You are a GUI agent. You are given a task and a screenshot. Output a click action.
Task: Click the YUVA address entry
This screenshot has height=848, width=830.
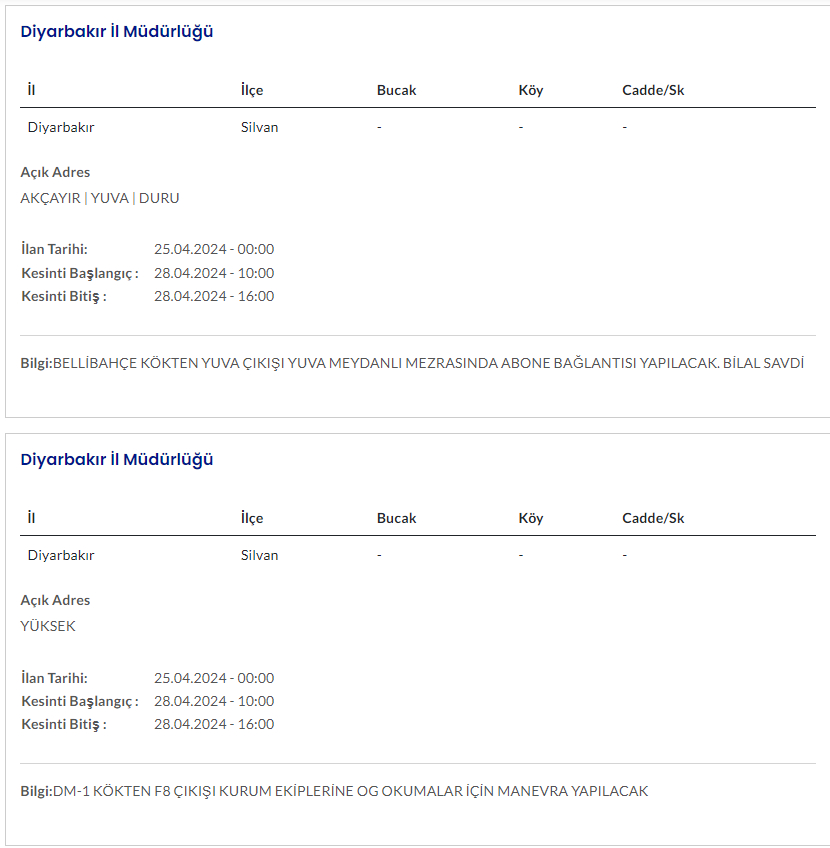(110, 198)
